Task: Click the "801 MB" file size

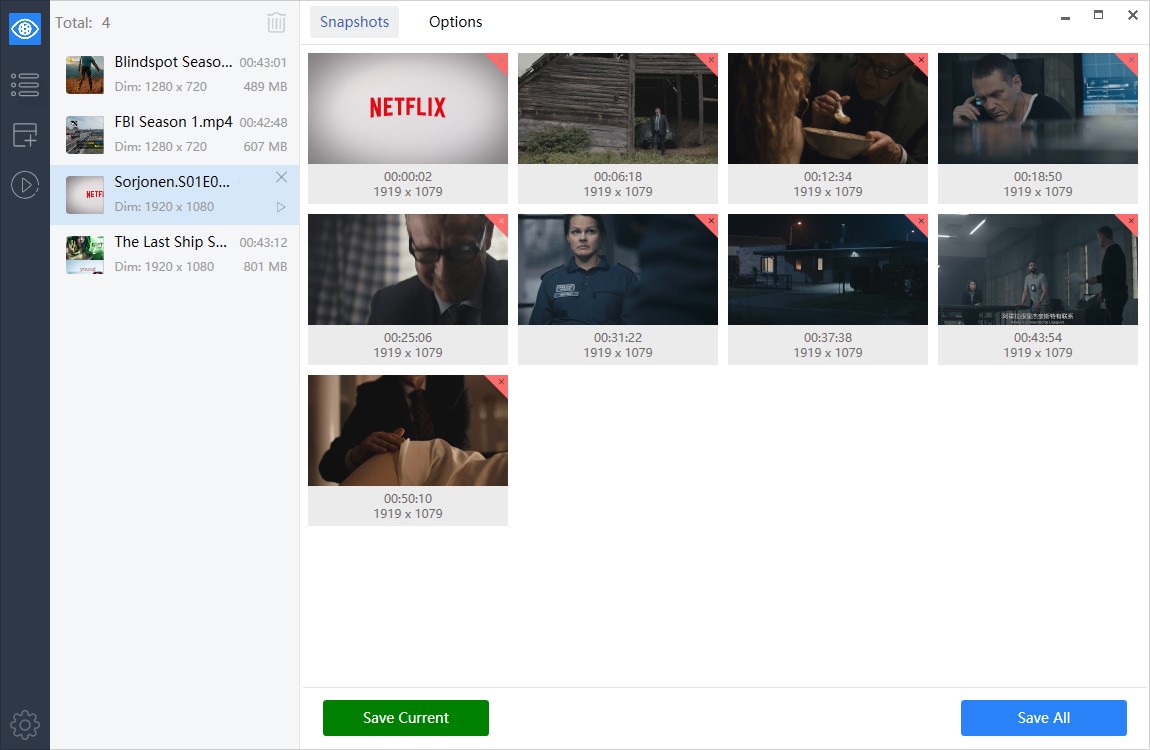Action: point(265,267)
